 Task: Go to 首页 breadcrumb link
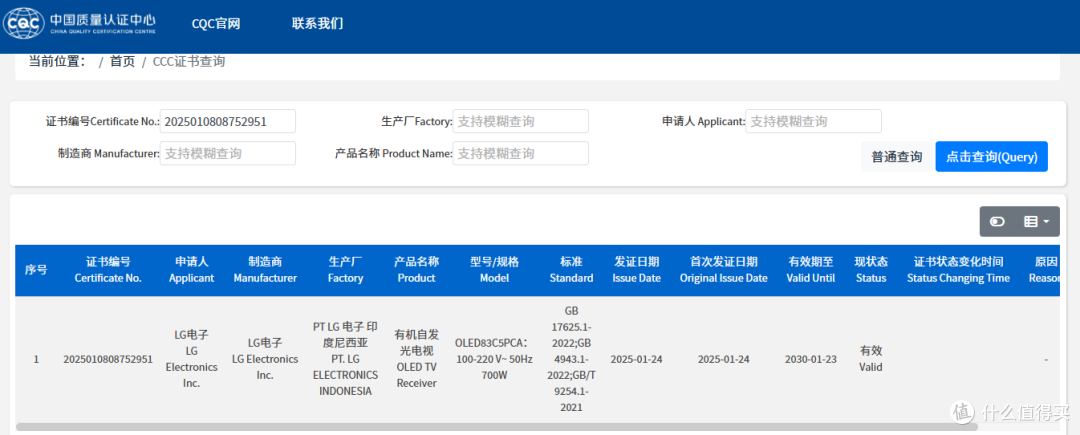pyautogui.click(x=122, y=61)
